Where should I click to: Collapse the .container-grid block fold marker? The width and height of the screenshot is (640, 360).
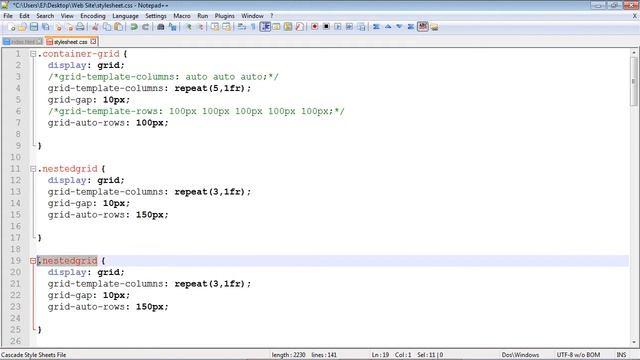coord(33,53)
